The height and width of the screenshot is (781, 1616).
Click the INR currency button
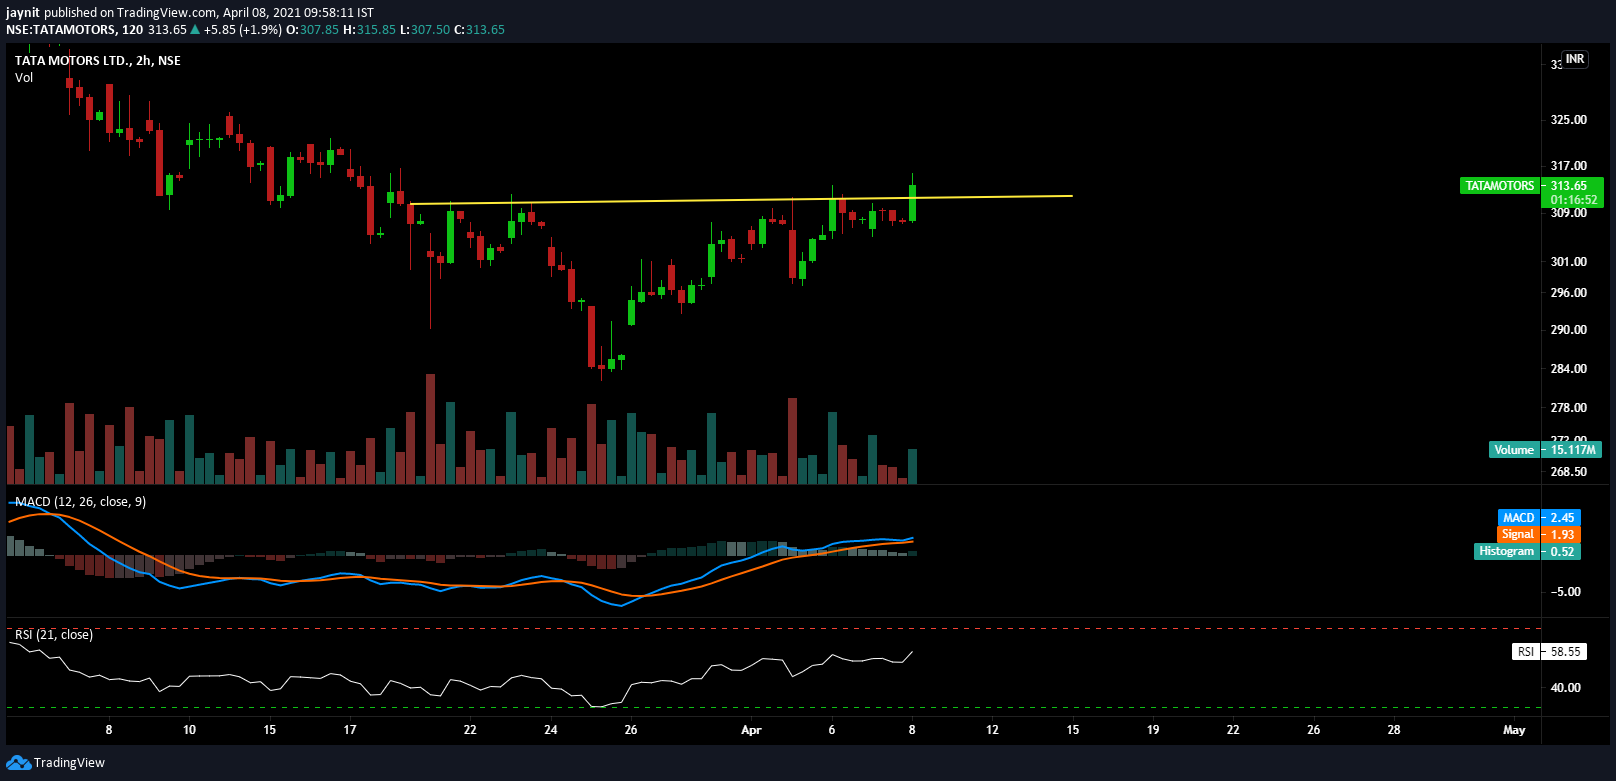(1575, 59)
